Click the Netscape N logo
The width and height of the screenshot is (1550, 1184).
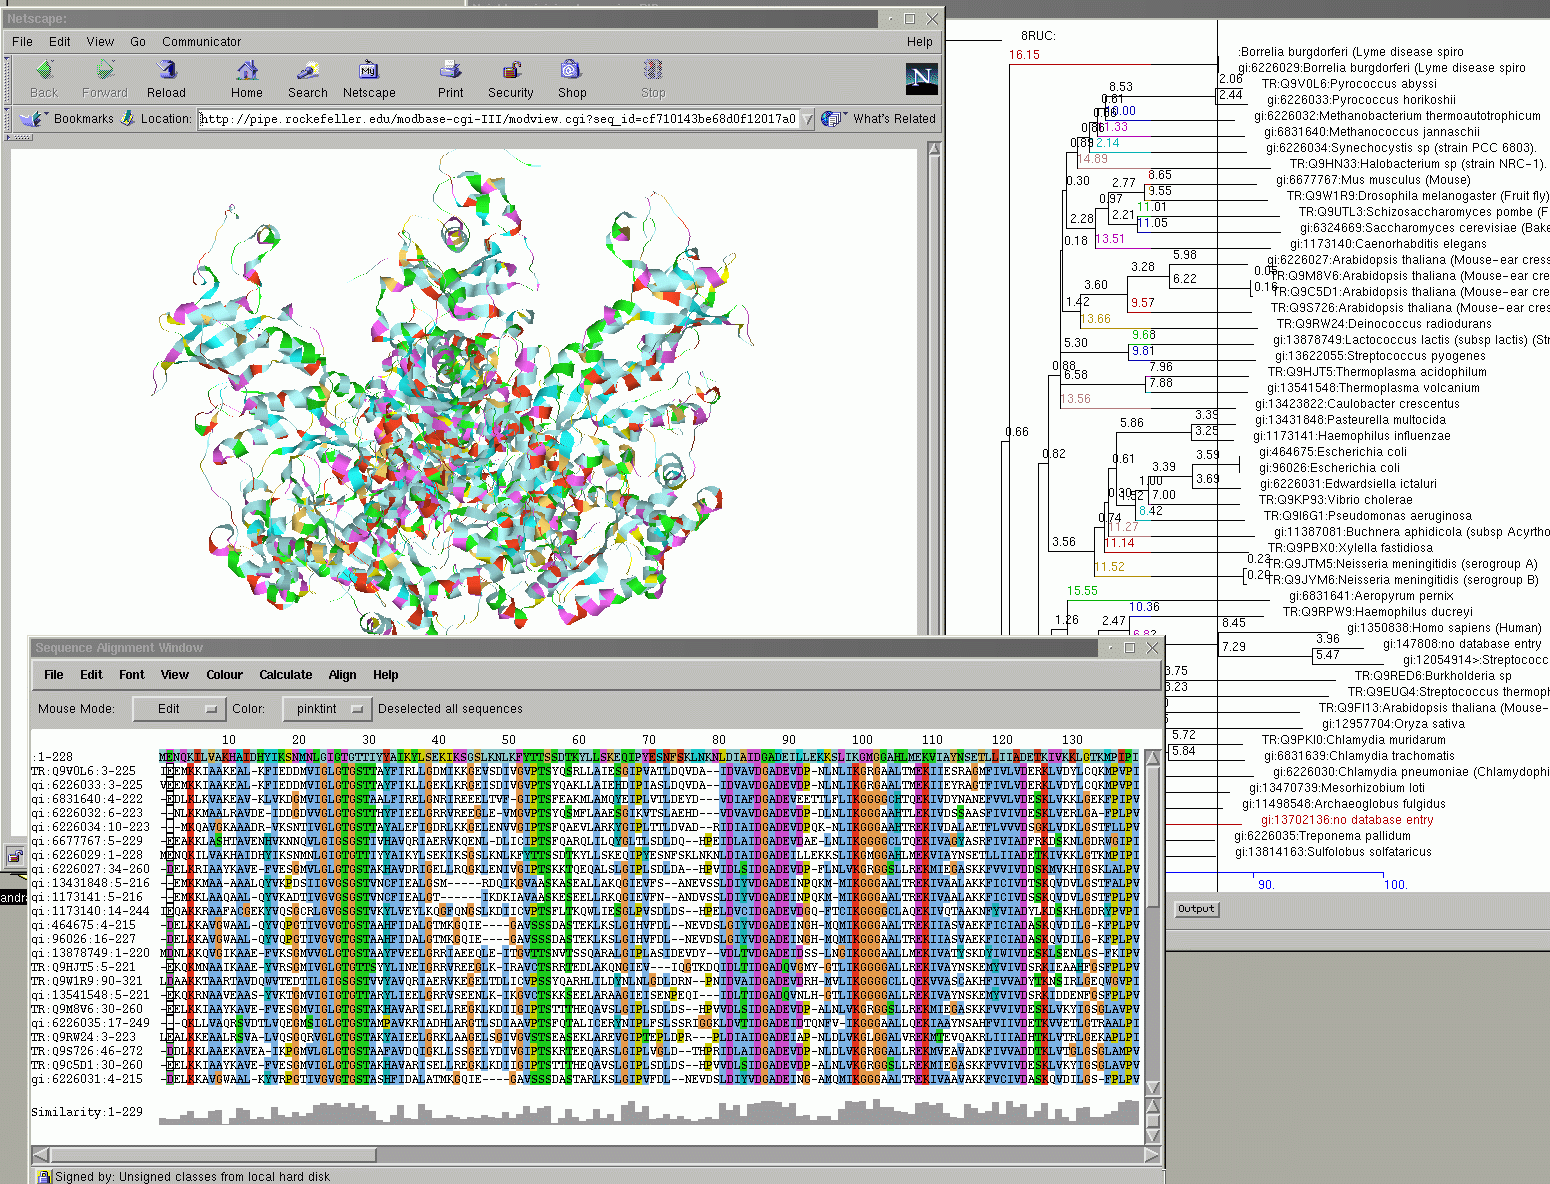click(921, 78)
